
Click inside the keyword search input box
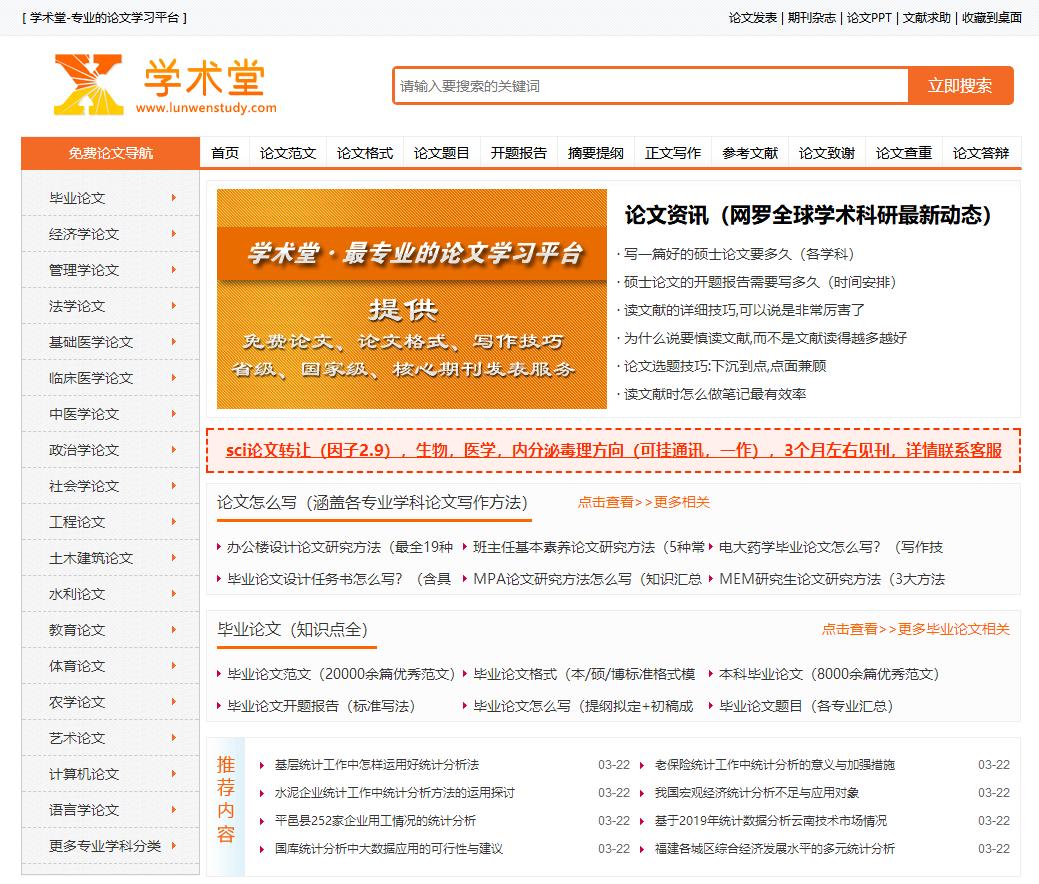click(648, 87)
